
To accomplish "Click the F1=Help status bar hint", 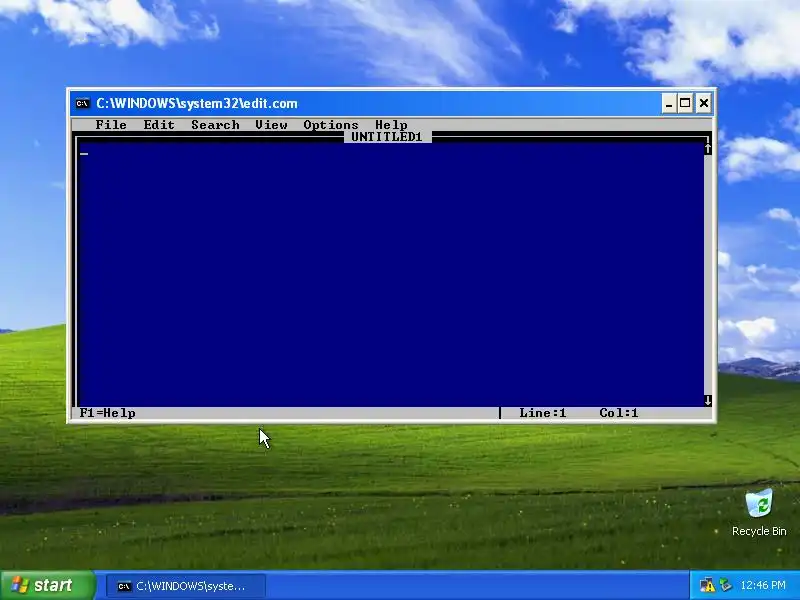I will click(x=107, y=413).
